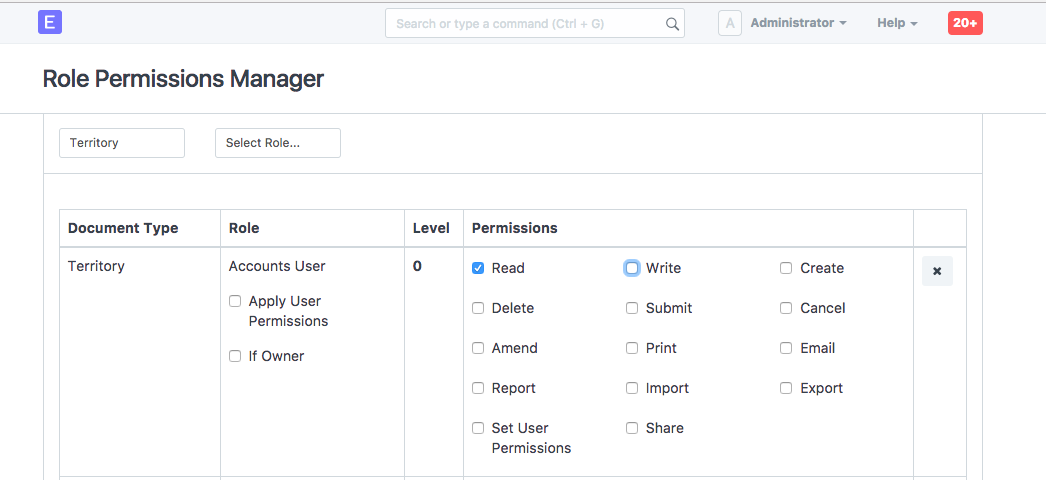Viewport: 1046px width, 480px height.
Task: Enable the Set User Permissions checkbox
Action: 478,428
